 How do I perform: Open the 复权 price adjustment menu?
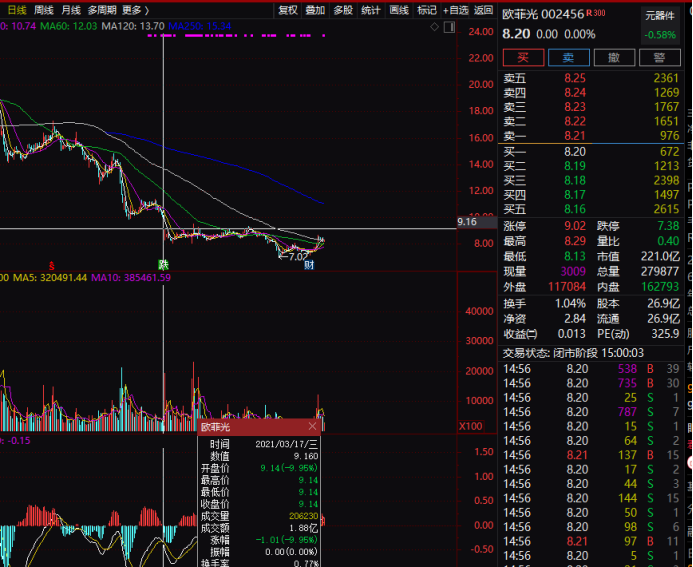[288, 10]
